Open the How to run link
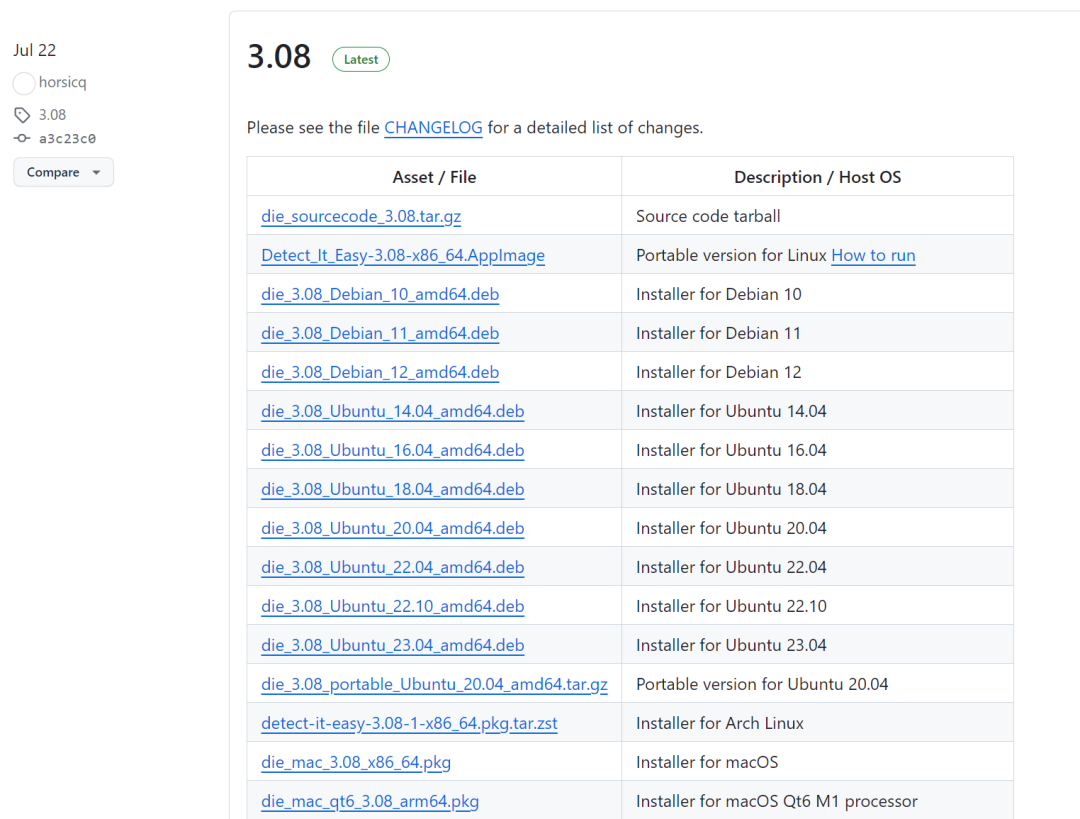 pos(873,256)
